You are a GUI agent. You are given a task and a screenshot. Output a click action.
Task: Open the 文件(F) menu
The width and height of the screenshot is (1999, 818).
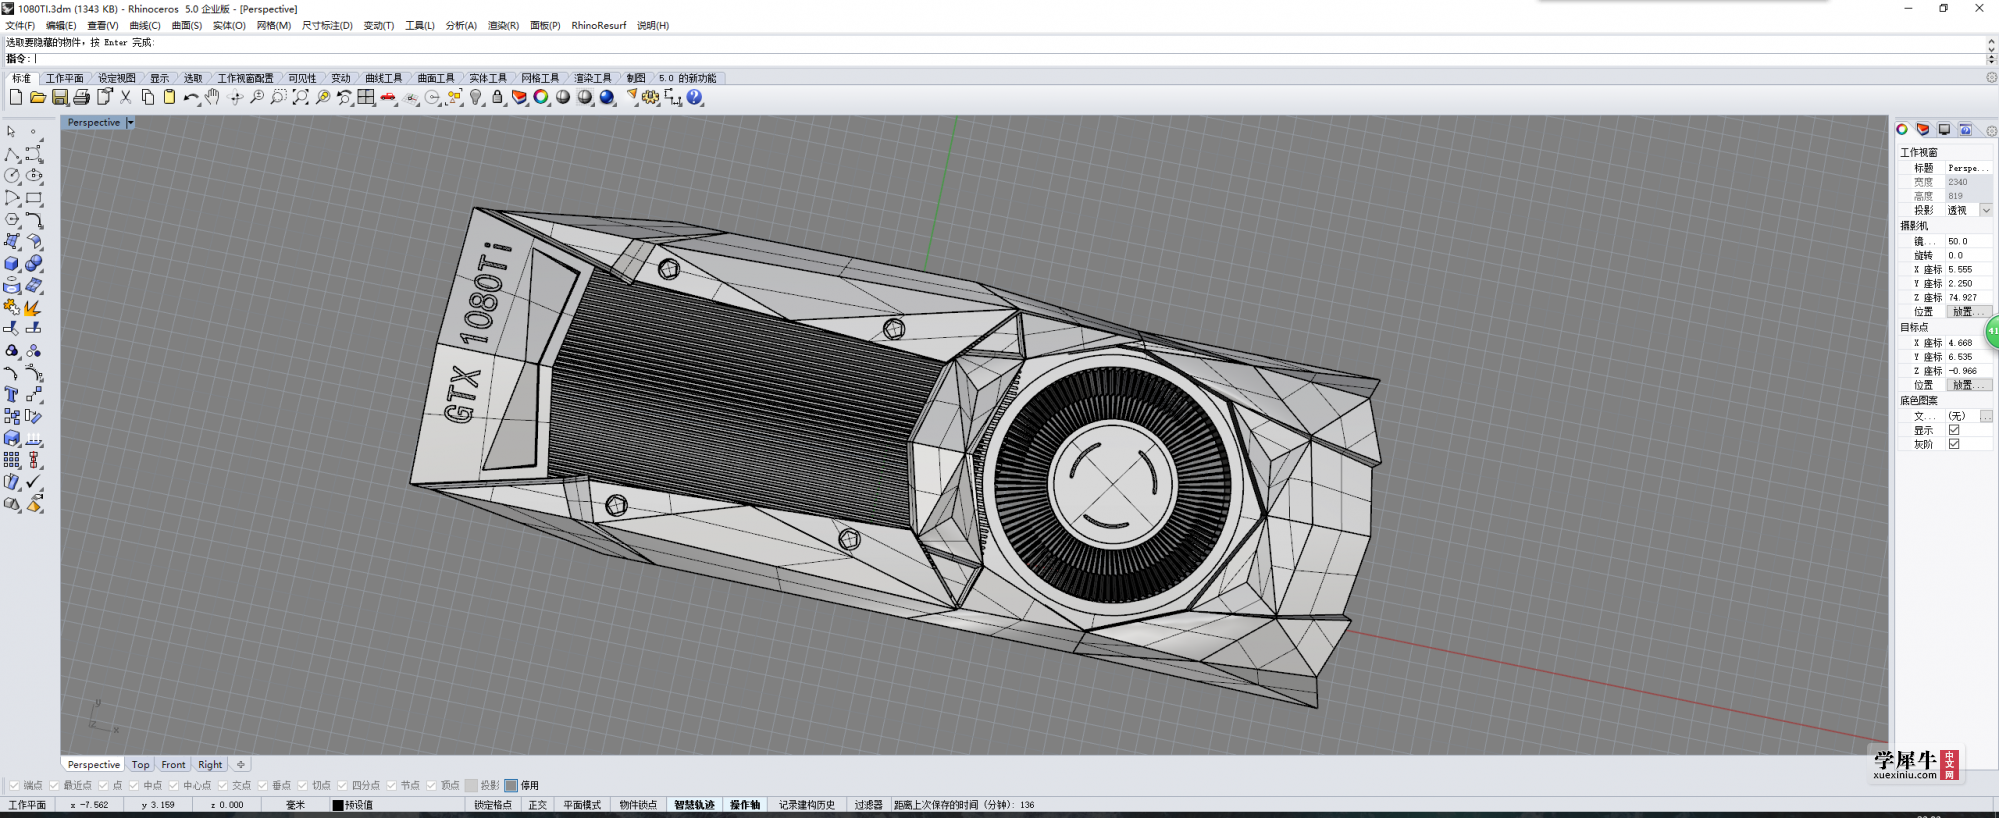coord(20,25)
